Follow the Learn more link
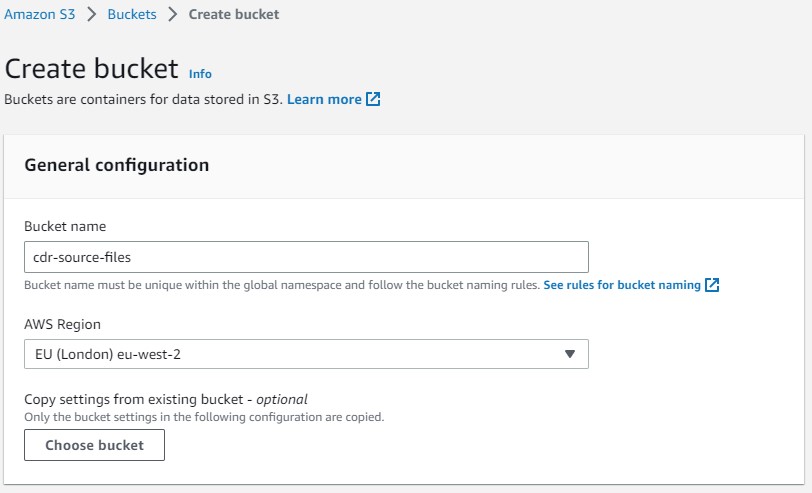This screenshot has height=493, width=812. point(324,99)
